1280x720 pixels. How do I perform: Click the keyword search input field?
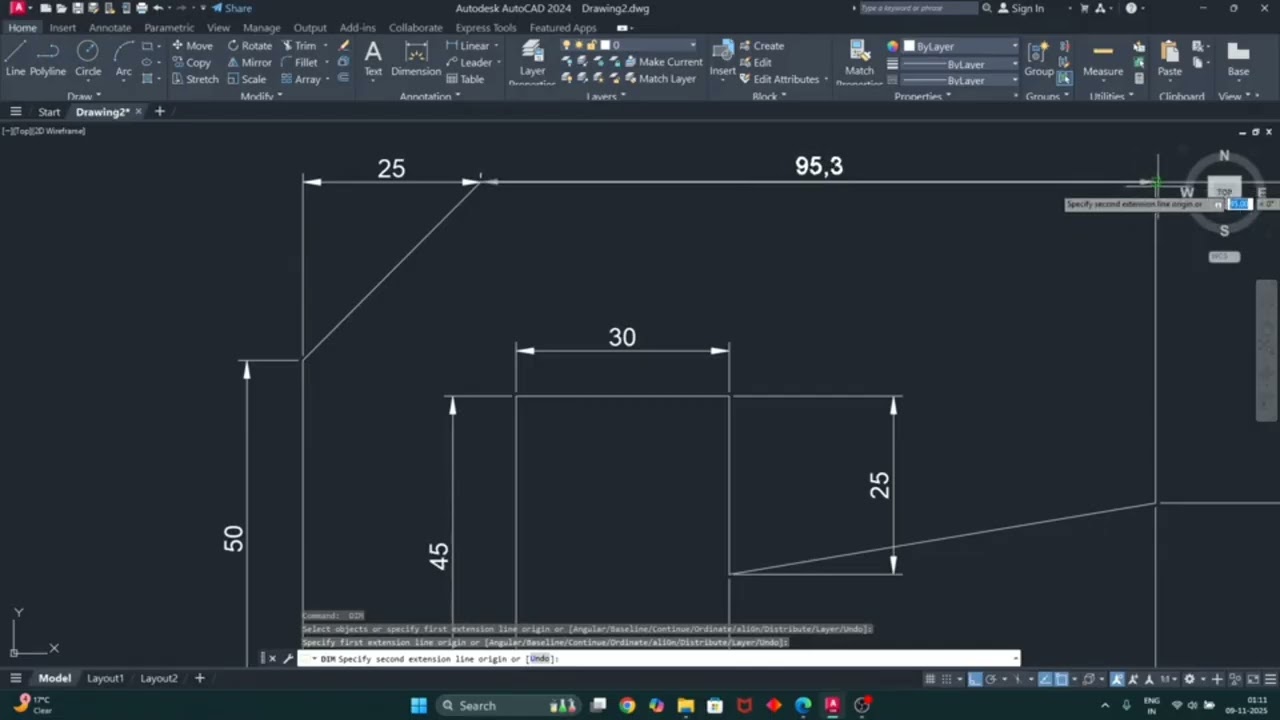[x=918, y=8]
